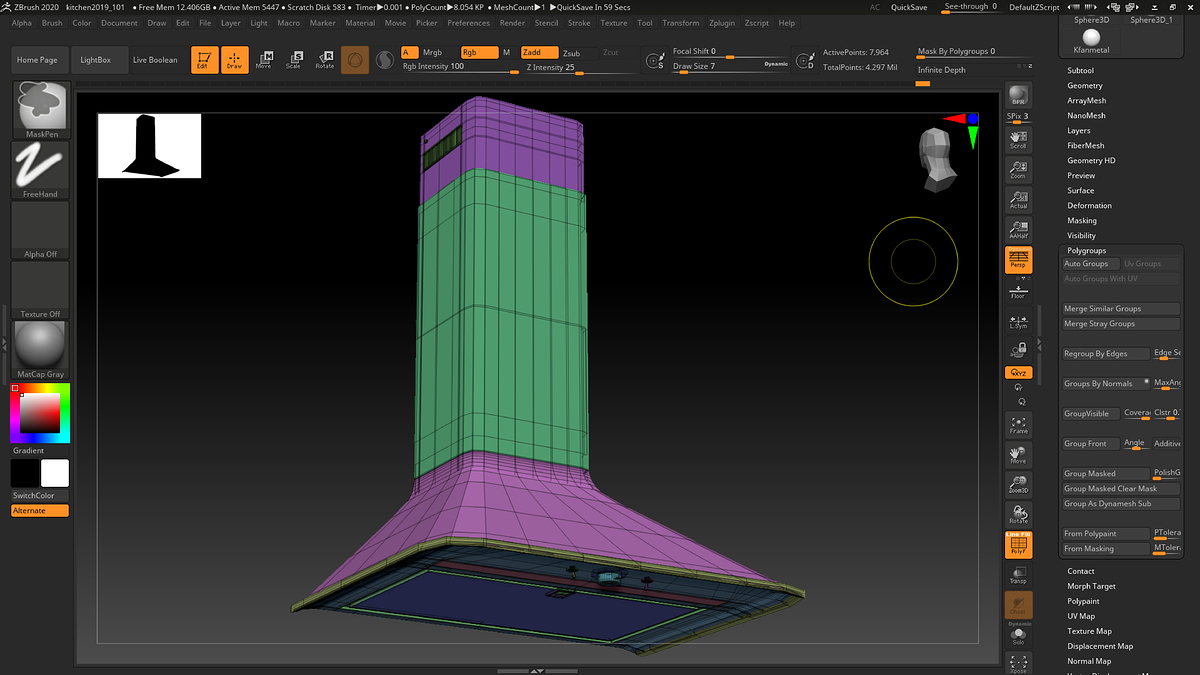Open the Render menu
The image size is (1200, 675).
512,23
